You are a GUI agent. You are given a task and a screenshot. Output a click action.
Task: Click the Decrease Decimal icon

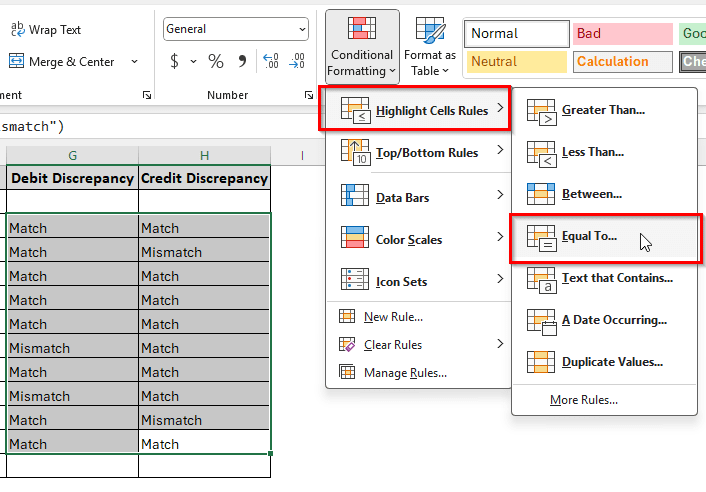coord(298,62)
